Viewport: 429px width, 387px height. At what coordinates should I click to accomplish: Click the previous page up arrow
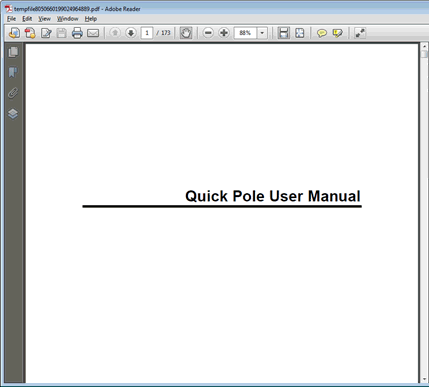115,33
